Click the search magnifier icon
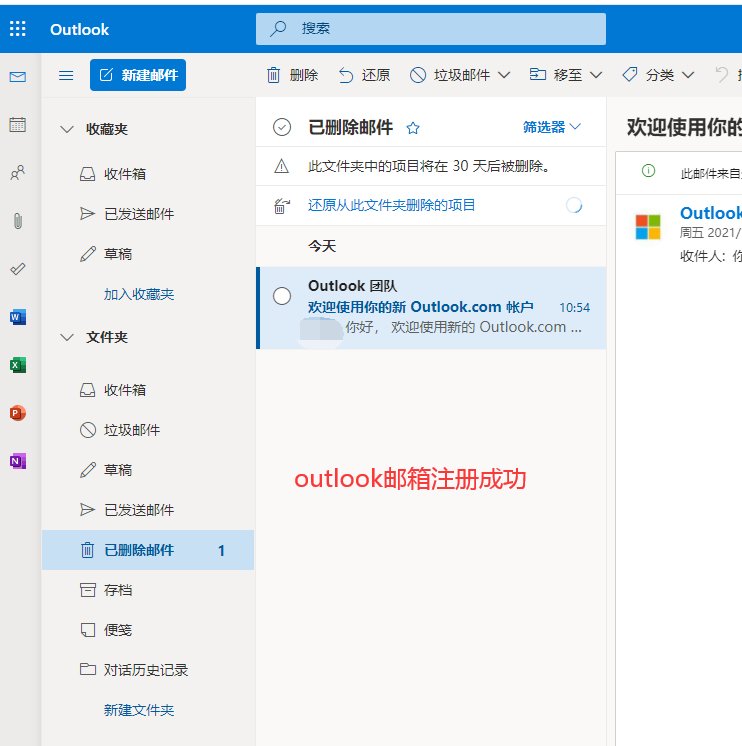 point(278,29)
